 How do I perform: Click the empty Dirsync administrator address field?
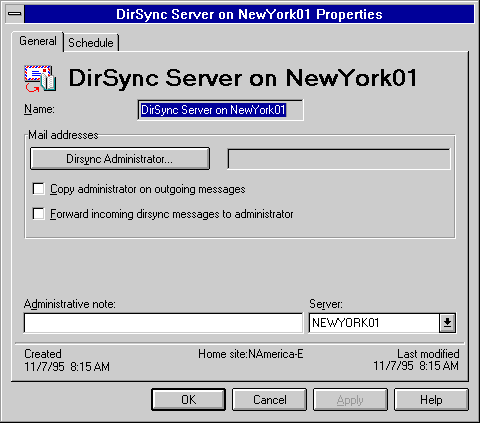click(339, 159)
